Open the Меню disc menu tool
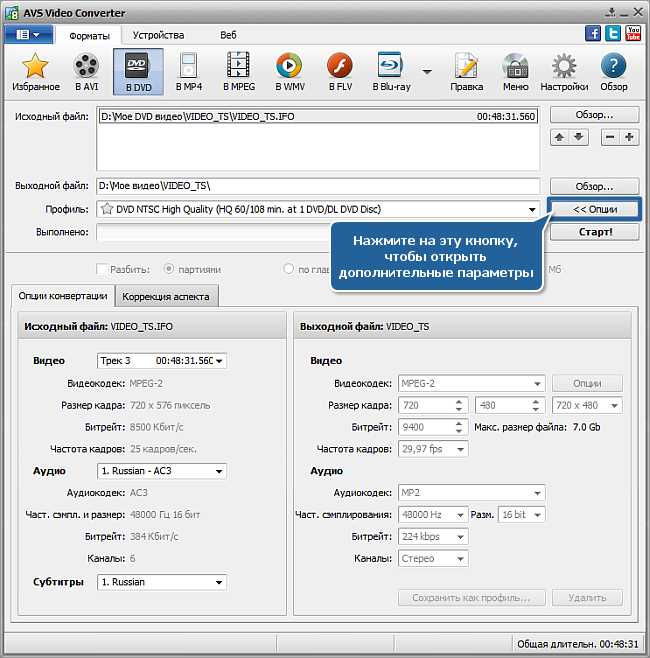Screen dimensions: 650x658 click(x=516, y=71)
